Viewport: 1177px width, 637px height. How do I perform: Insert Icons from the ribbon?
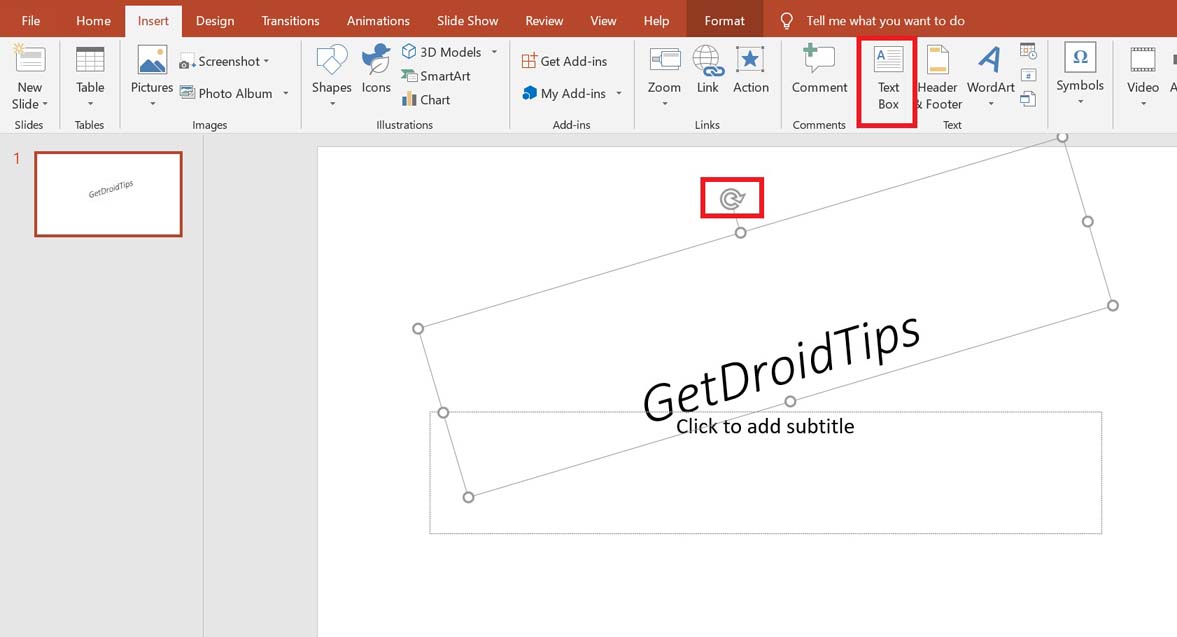pos(376,71)
